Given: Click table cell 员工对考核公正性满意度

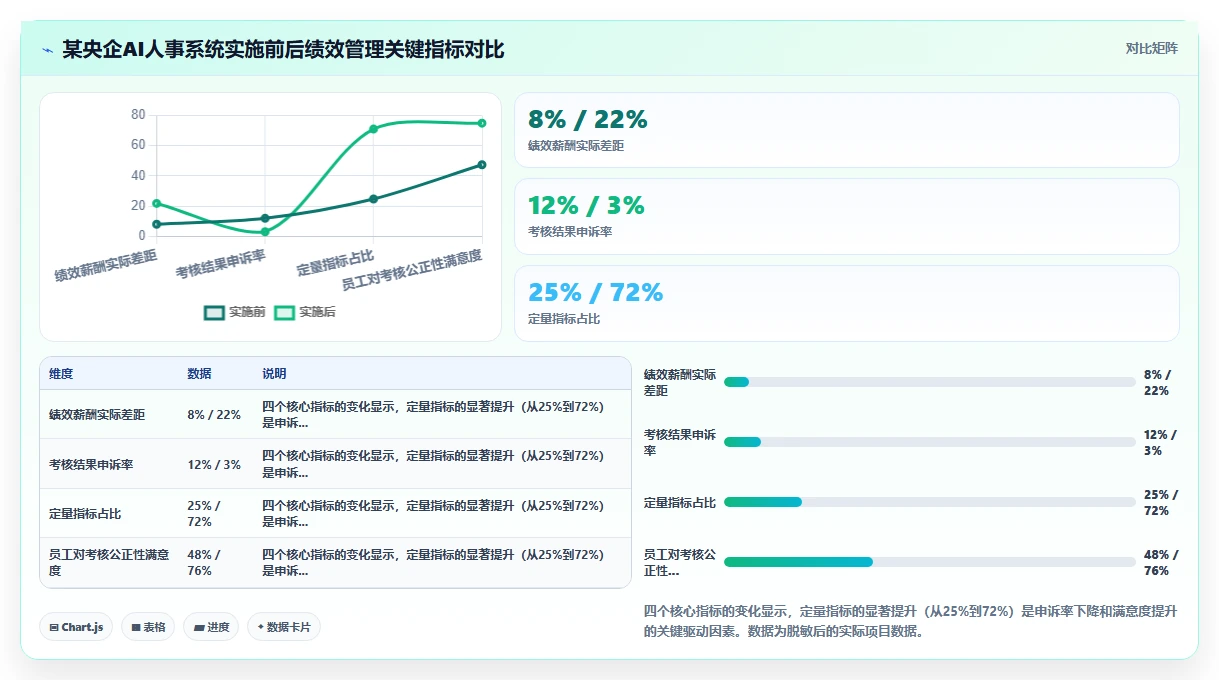Looking at the screenshot, I should coord(109,563).
